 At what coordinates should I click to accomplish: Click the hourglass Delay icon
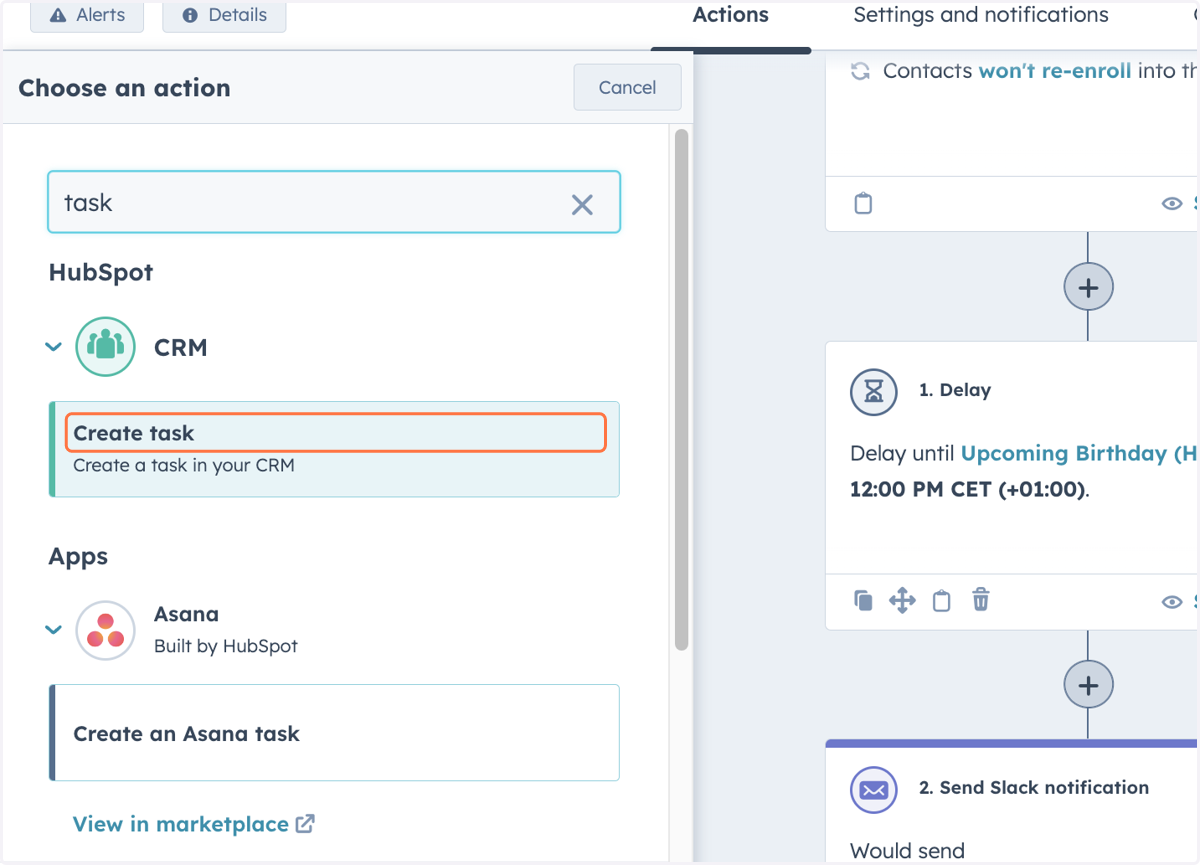tap(874, 390)
